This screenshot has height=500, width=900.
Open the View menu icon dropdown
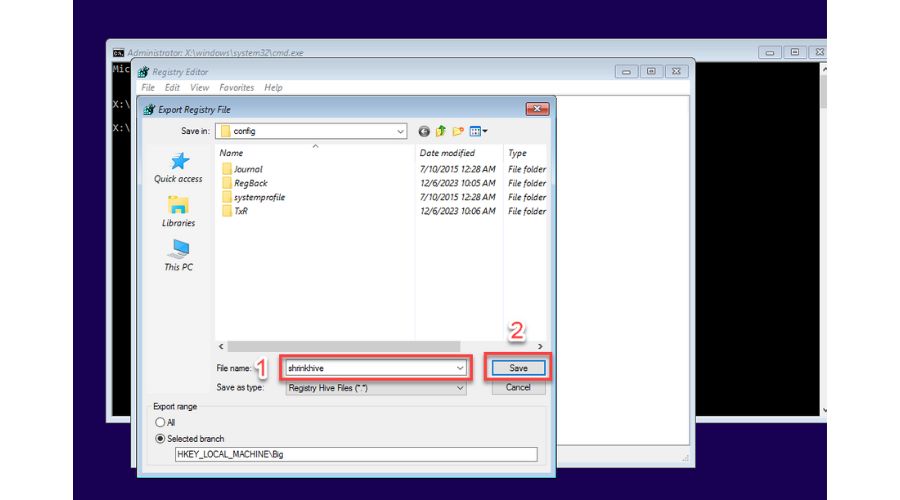click(x=478, y=131)
